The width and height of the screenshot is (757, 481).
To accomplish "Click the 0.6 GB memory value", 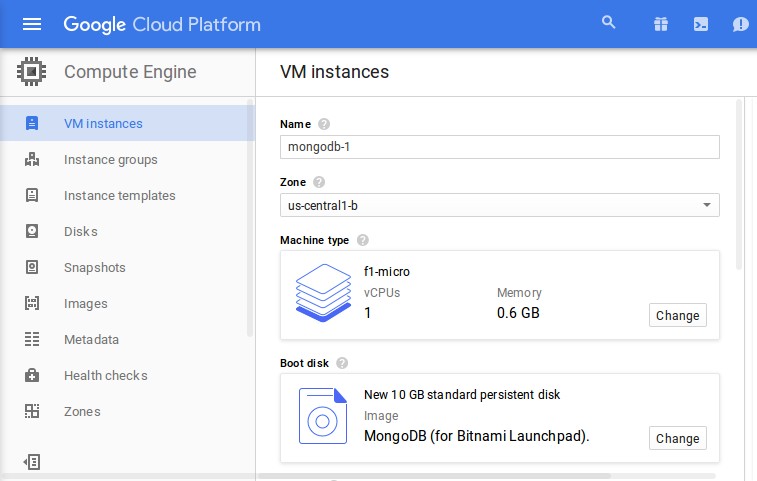I will (x=518, y=313).
